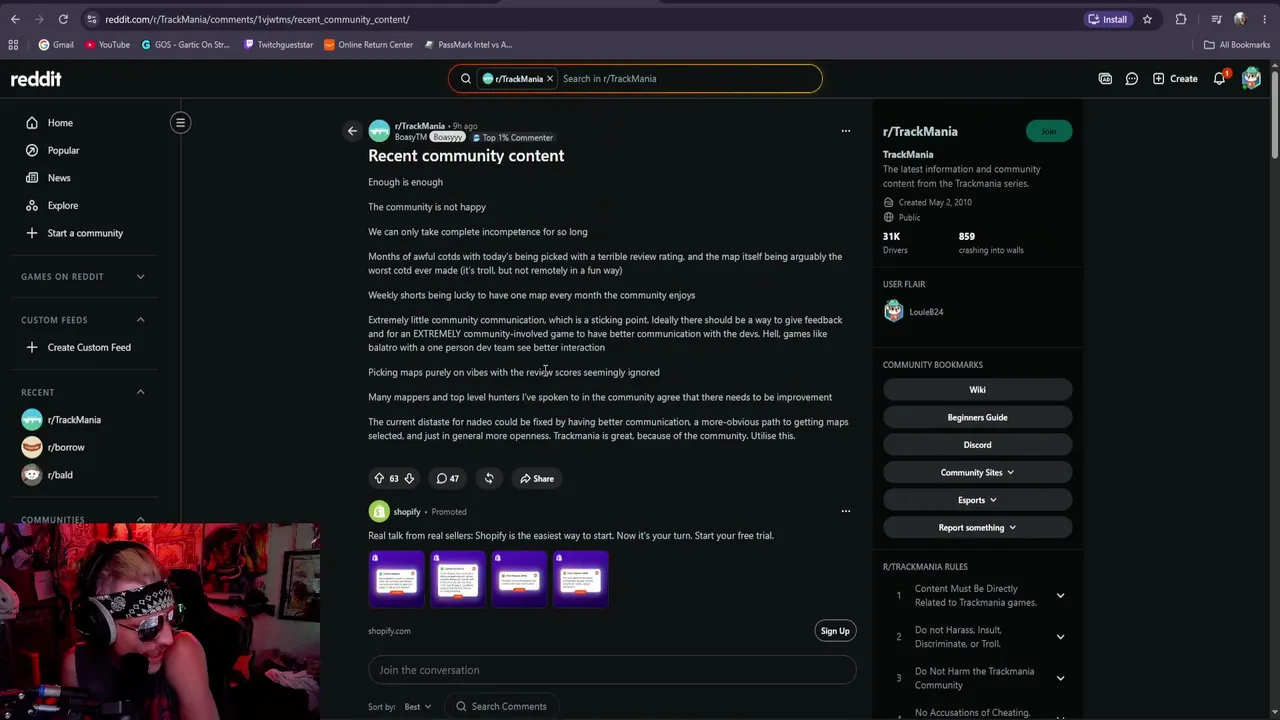Click the Search in r/TrackMania field
Viewport: 1280px width, 720px height.
tap(686, 79)
